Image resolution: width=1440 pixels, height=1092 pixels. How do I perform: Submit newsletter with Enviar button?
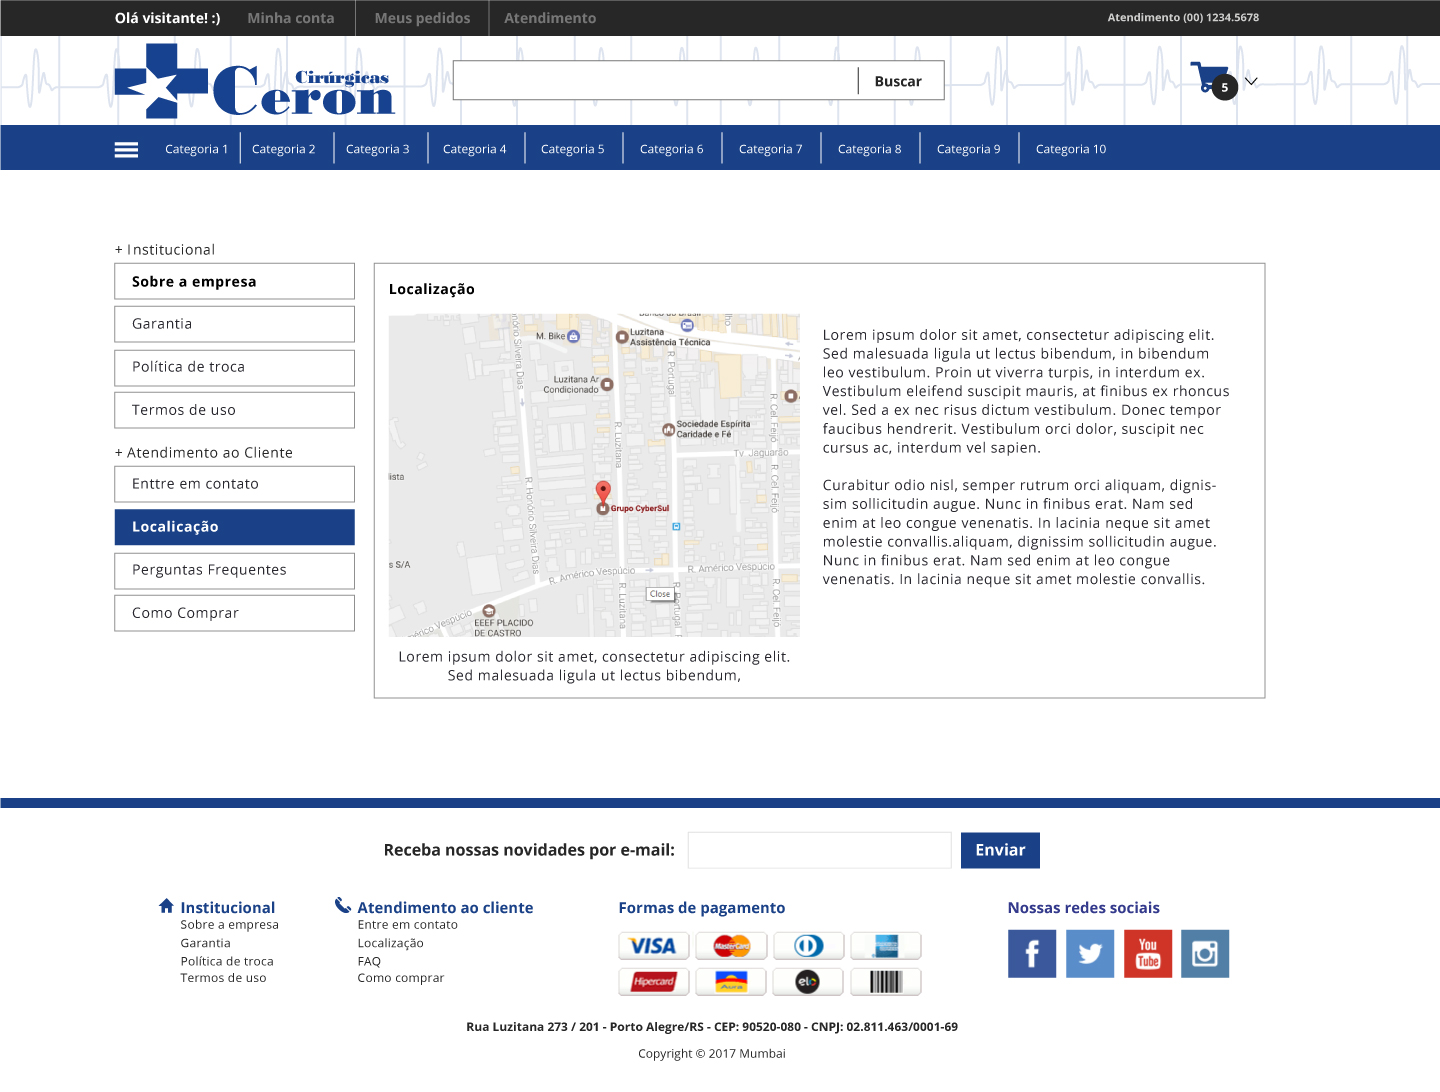(999, 850)
